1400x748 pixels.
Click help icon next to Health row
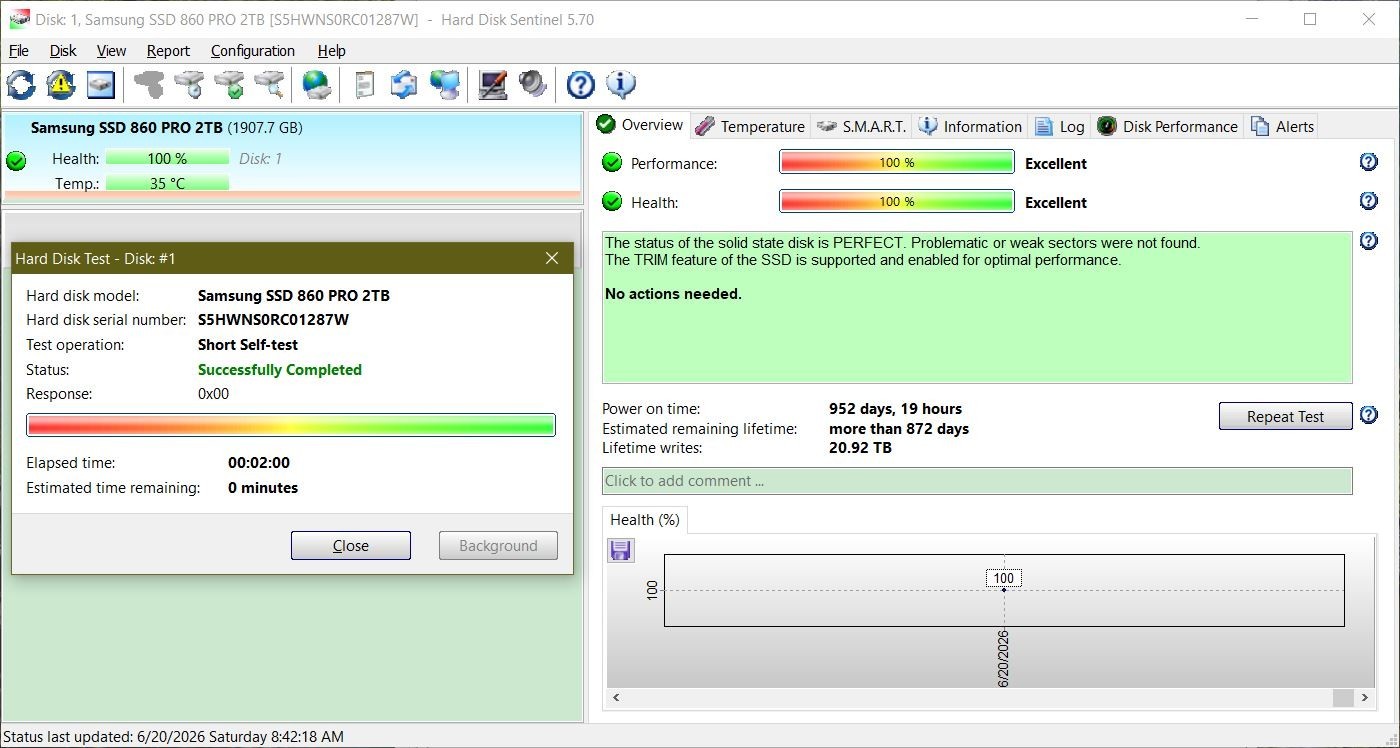pyautogui.click(x=1369, y=201)
